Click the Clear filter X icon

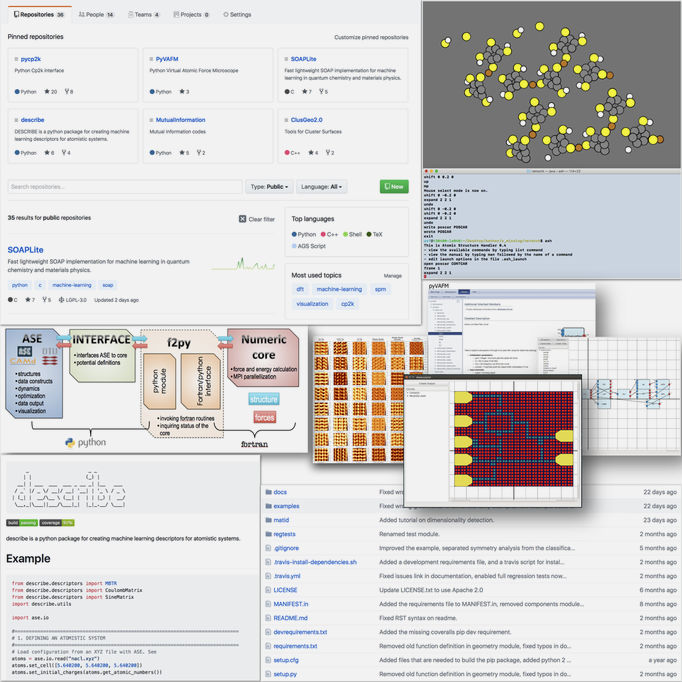click(x=243, y=218)
